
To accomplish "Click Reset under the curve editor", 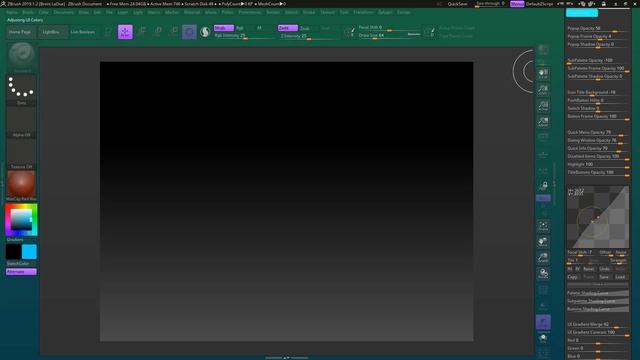I will click(589, 269).
